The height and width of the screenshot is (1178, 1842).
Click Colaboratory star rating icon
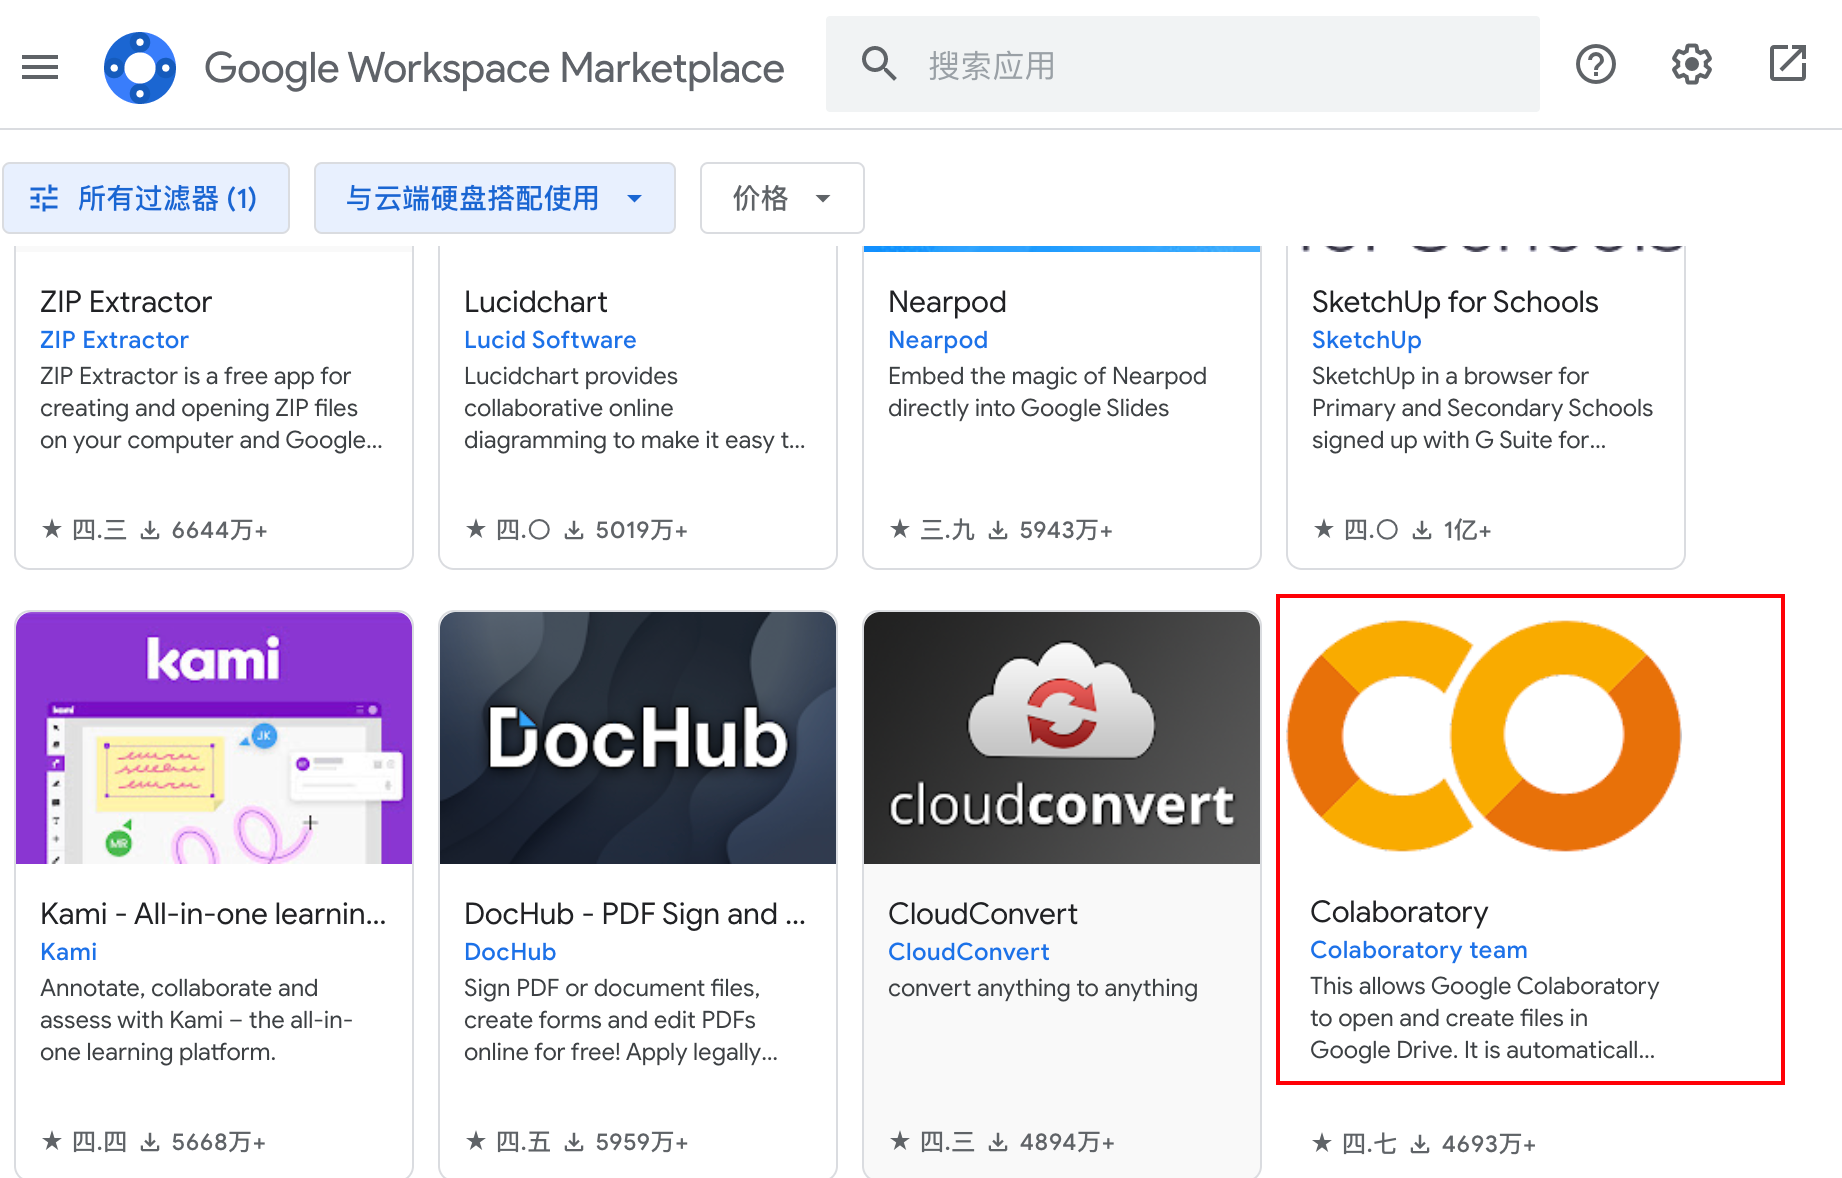pos(1322,1143)
